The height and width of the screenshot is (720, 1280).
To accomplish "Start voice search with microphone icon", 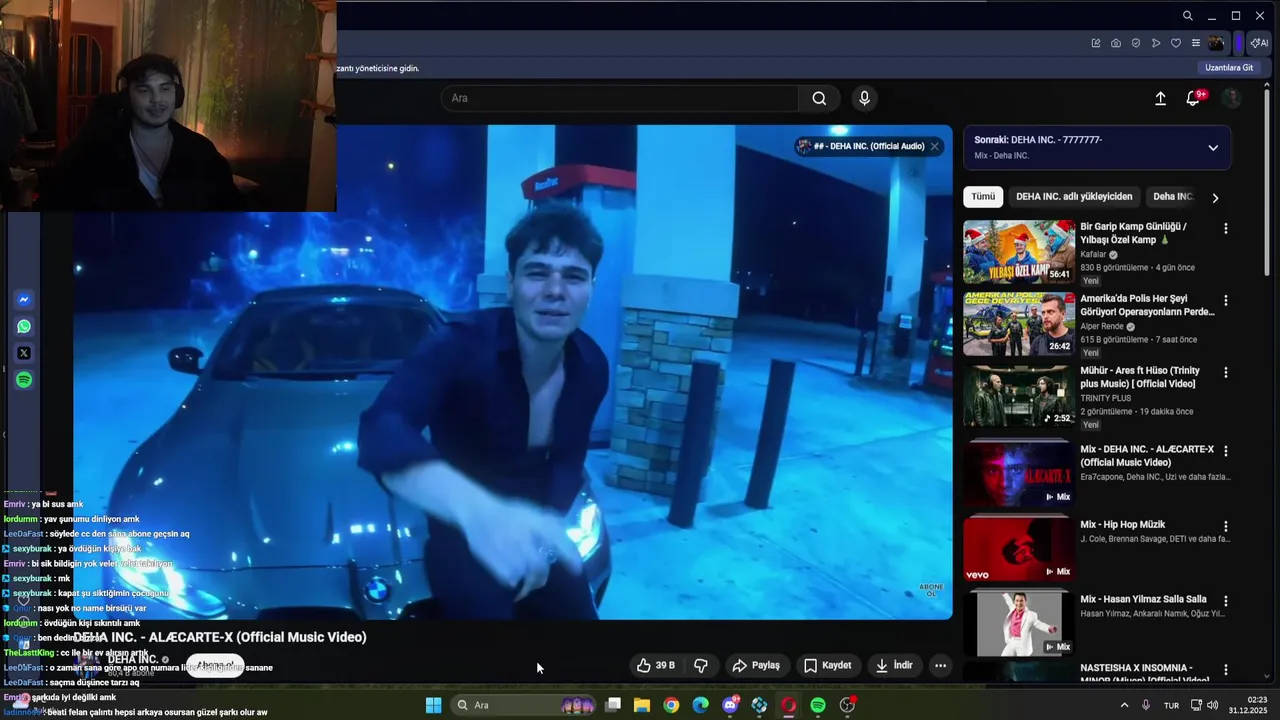I will [x=864, y=98].
